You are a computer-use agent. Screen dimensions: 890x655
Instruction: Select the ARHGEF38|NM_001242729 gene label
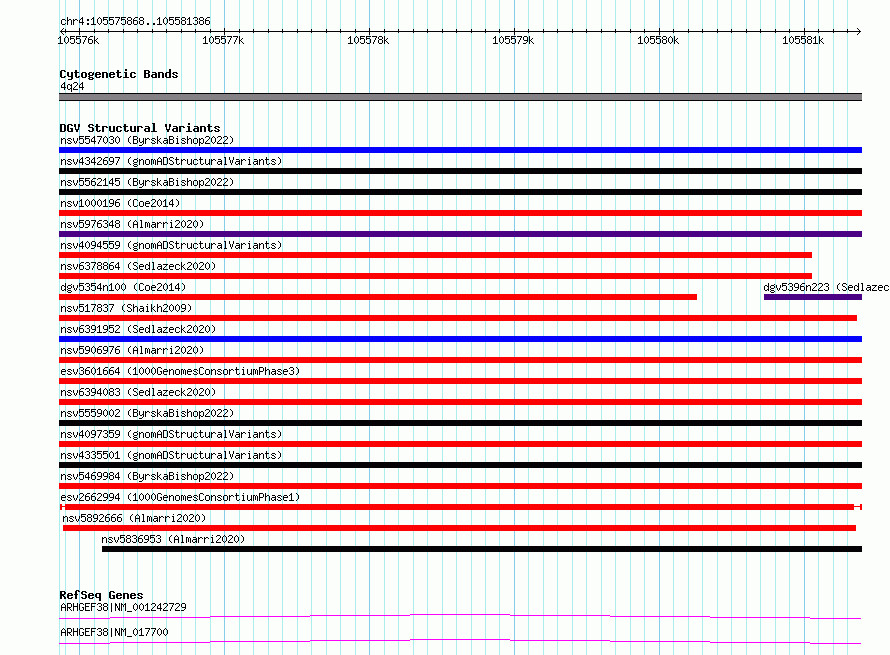(x=123, y=607)
